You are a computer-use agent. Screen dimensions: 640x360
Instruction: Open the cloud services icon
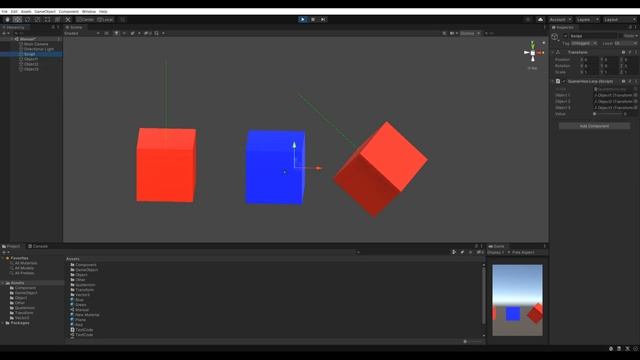(540, 20)
